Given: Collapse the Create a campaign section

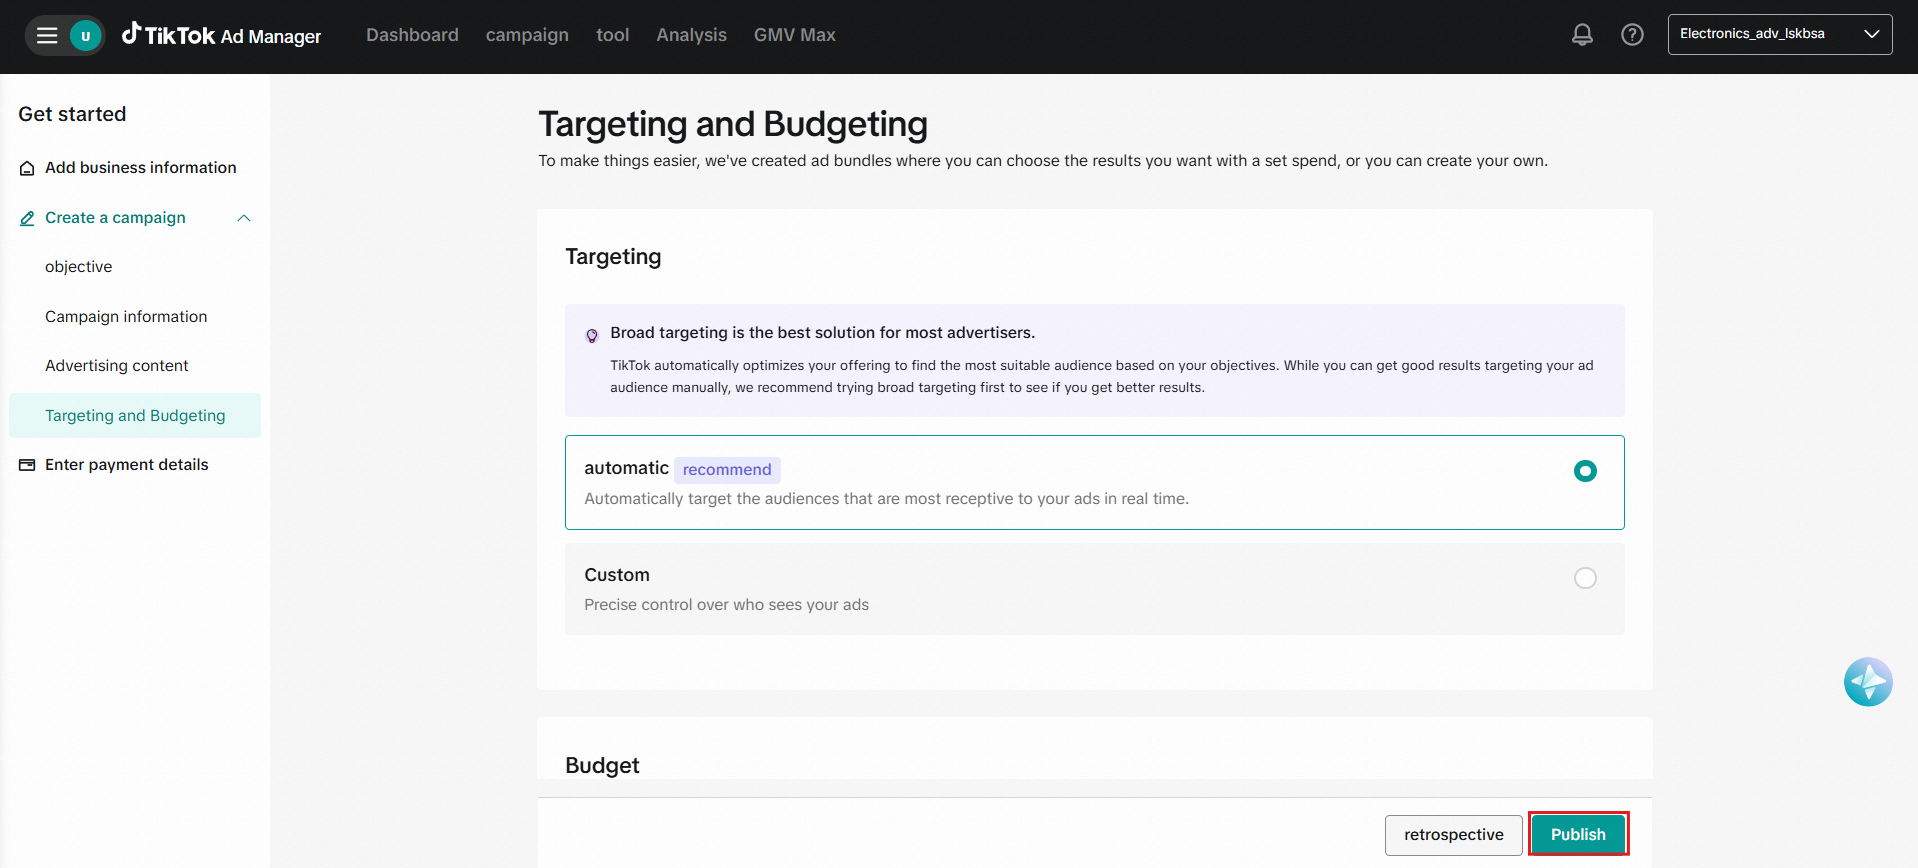Looking at the screenshot, I should [x=243, y=218].
